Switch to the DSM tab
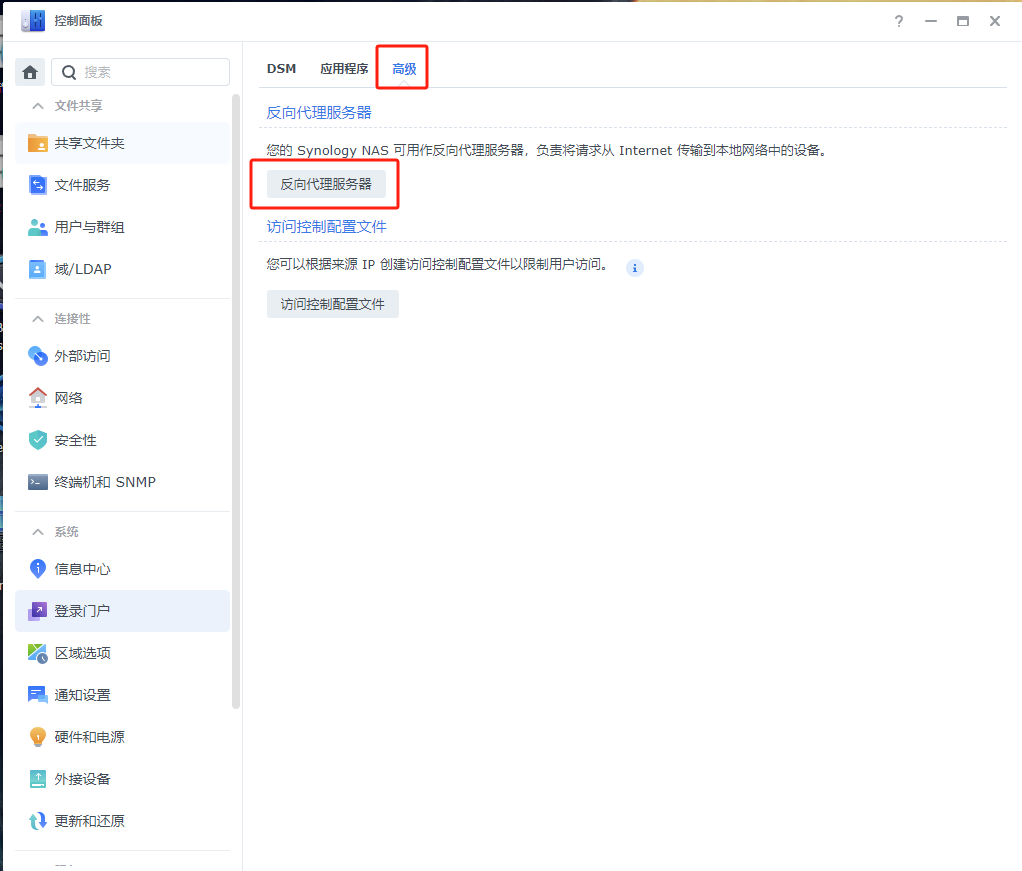The image size is (1022, 871). click(x=282, y=68)
